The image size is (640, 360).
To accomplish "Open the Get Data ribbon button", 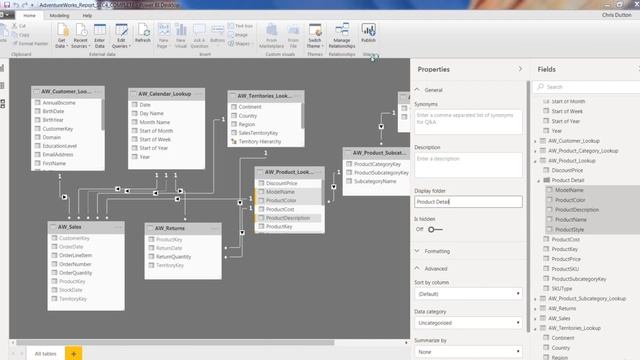I will 62,36.
